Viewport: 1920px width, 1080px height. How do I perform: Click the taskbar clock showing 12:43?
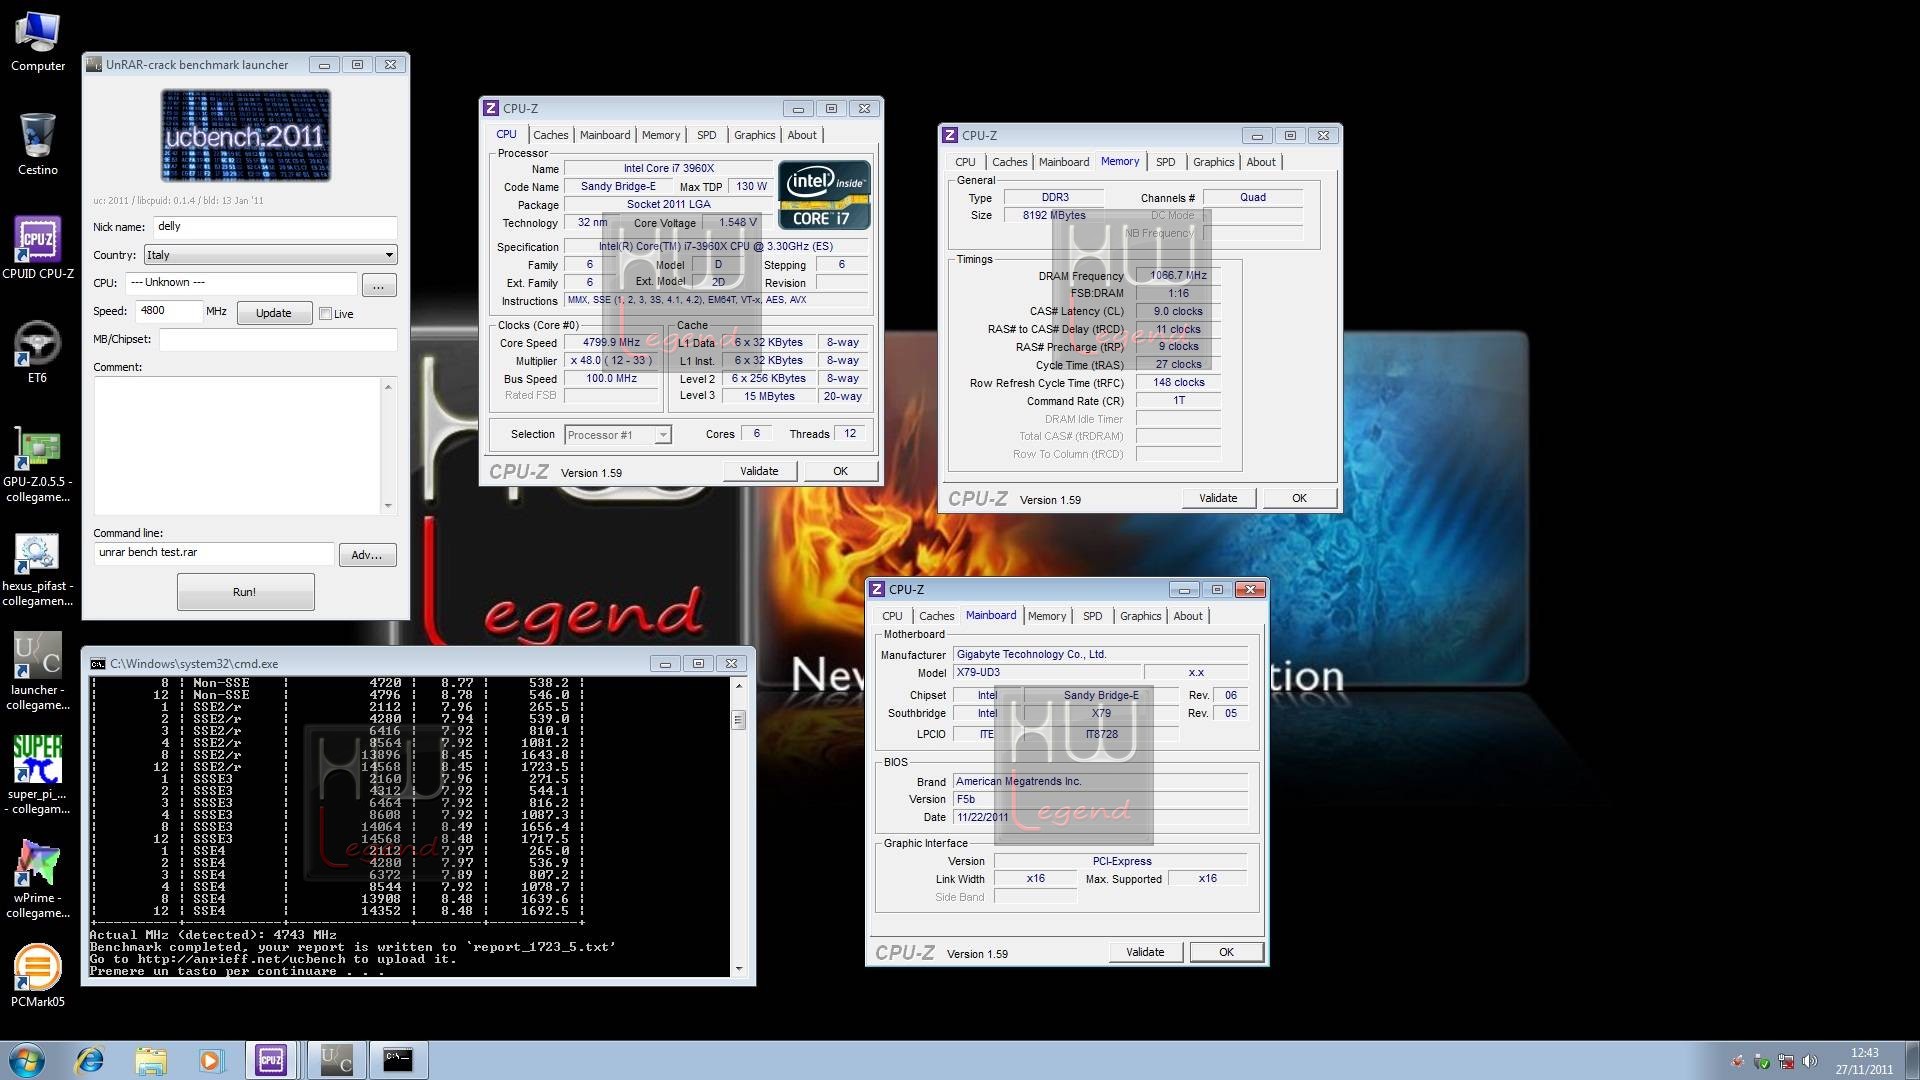point(1864,1060)
